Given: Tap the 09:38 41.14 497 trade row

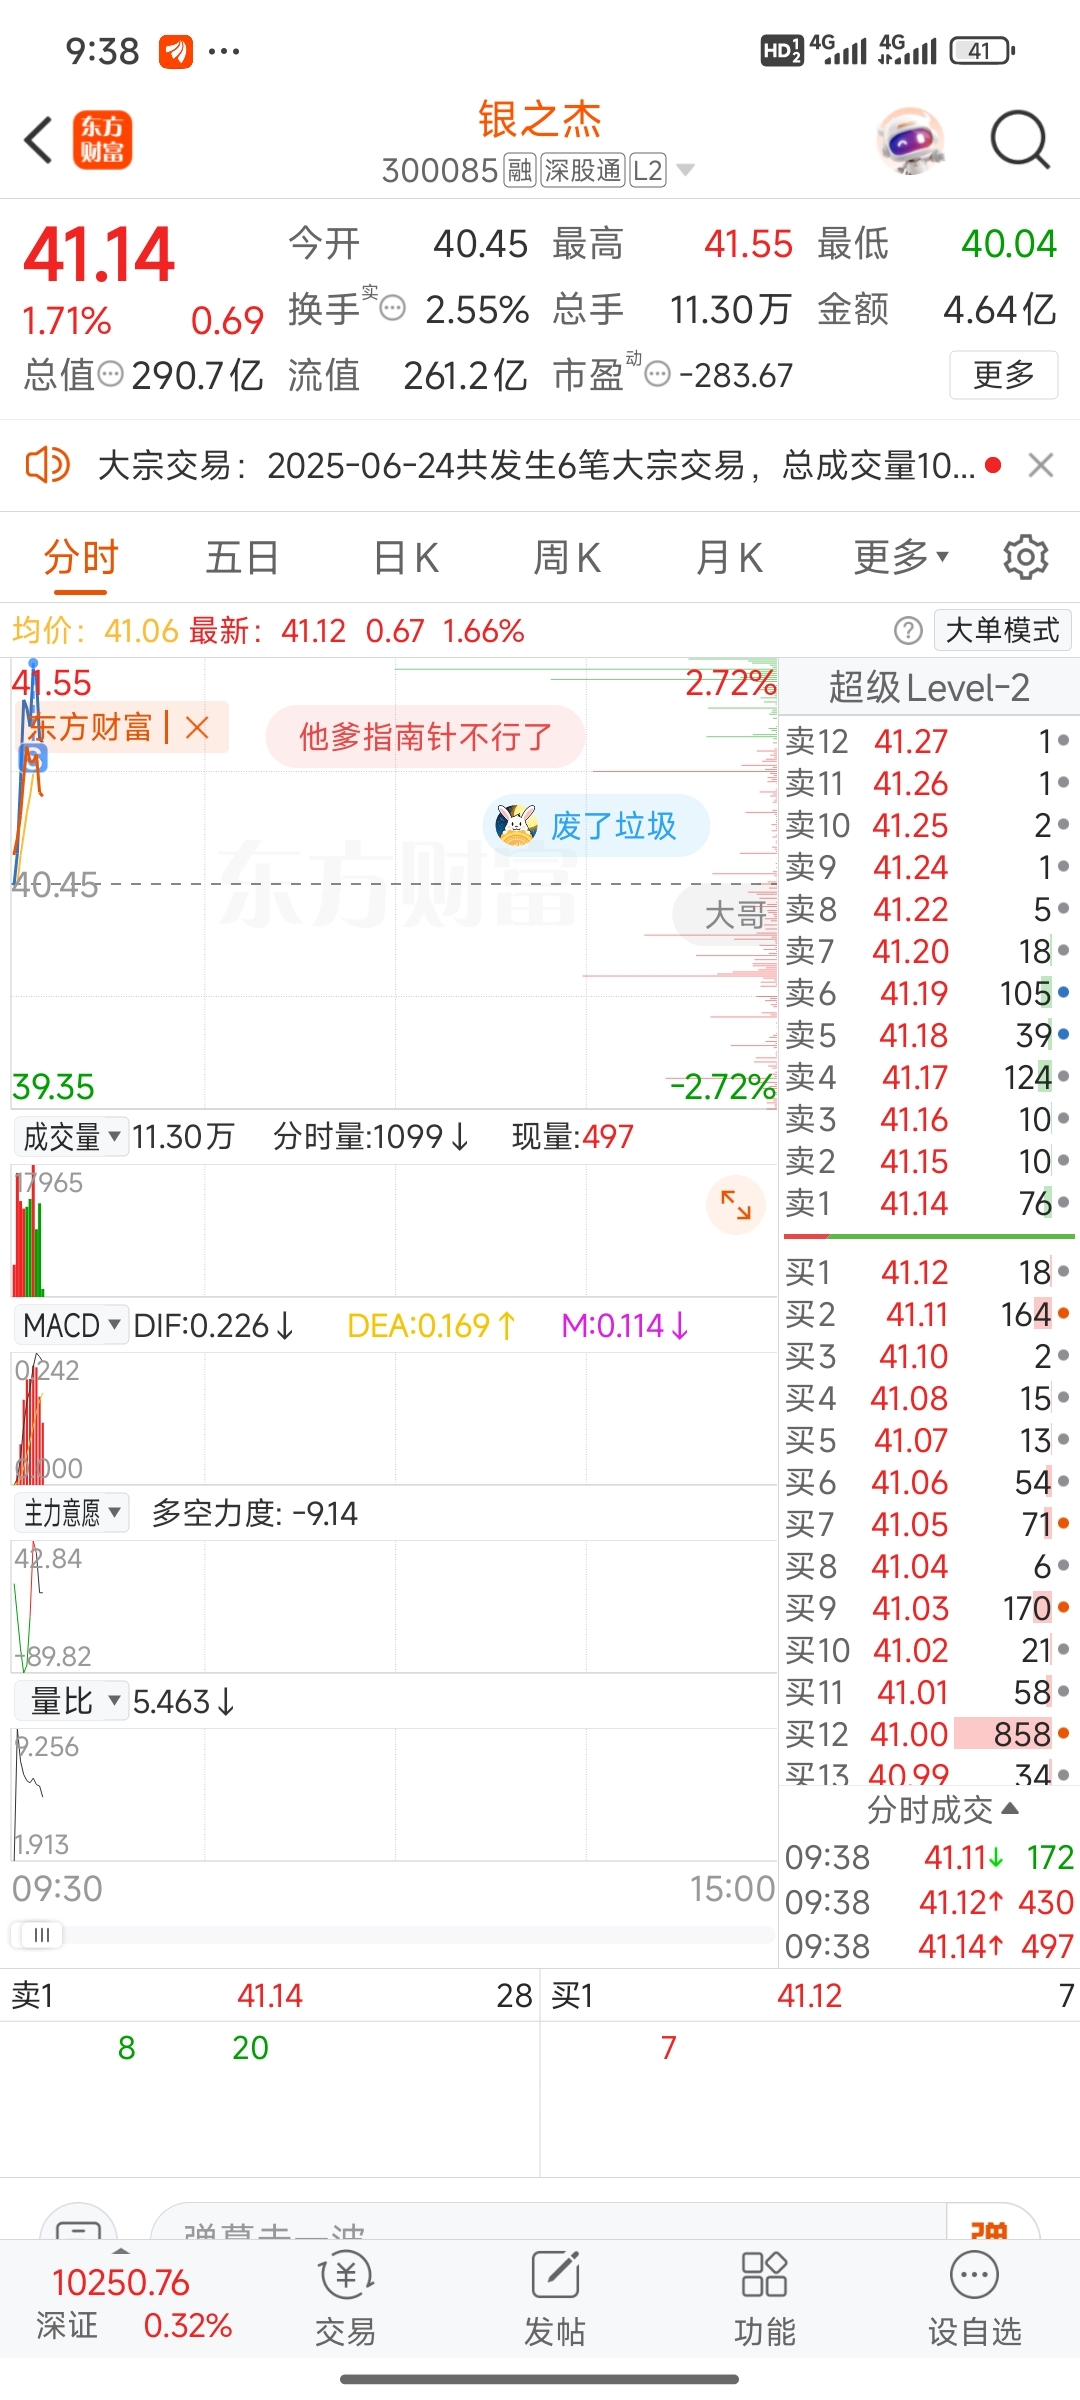Looking at the screenshot, I should (x=929, y=1946).
